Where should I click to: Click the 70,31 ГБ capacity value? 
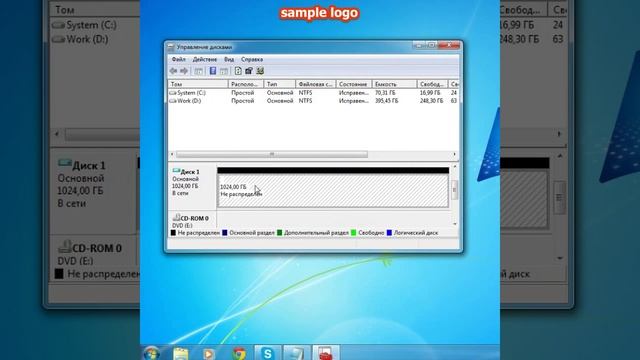385,93
